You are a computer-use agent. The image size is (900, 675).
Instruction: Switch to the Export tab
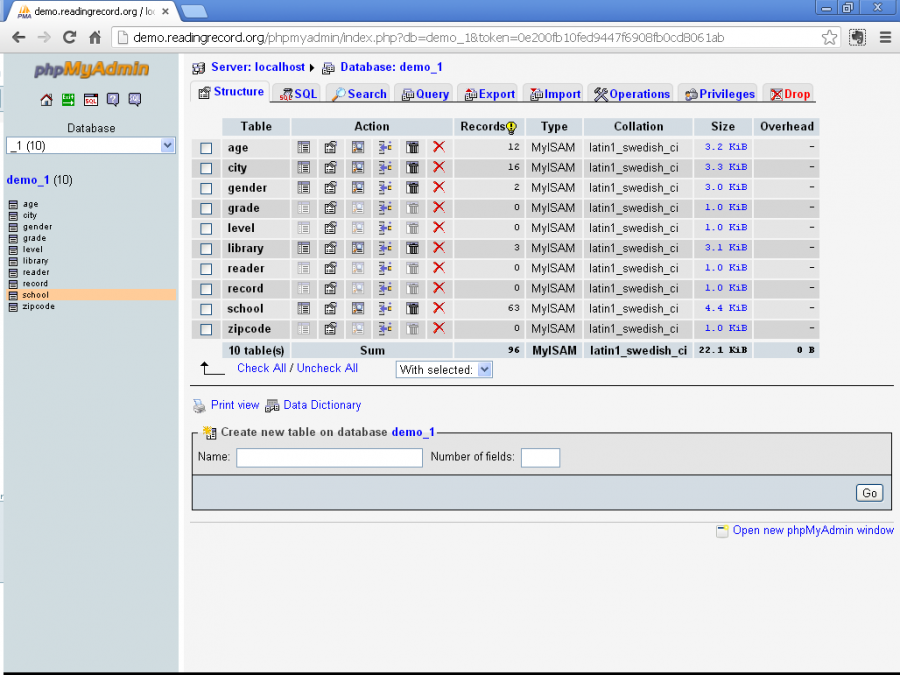coord(490,94)
